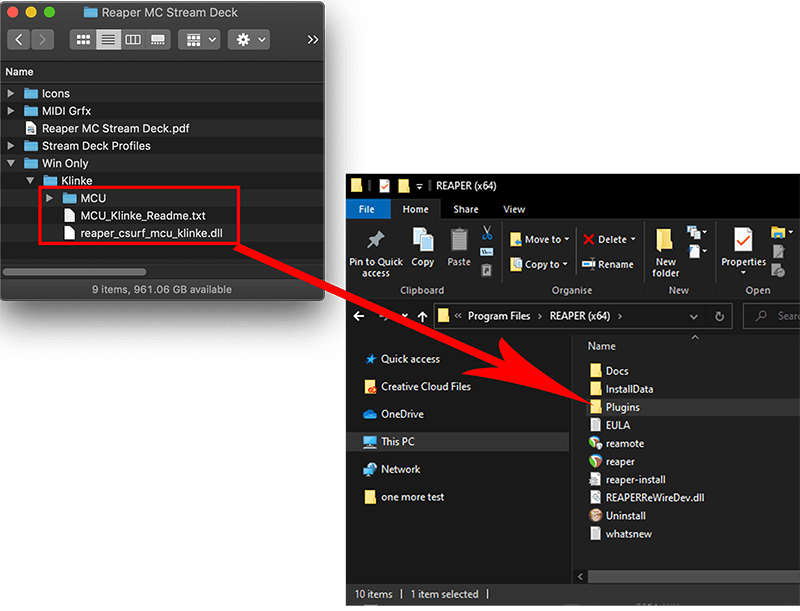Collapse the Klinke folder
The image size is (800, 611).
[x=30, y=181]
